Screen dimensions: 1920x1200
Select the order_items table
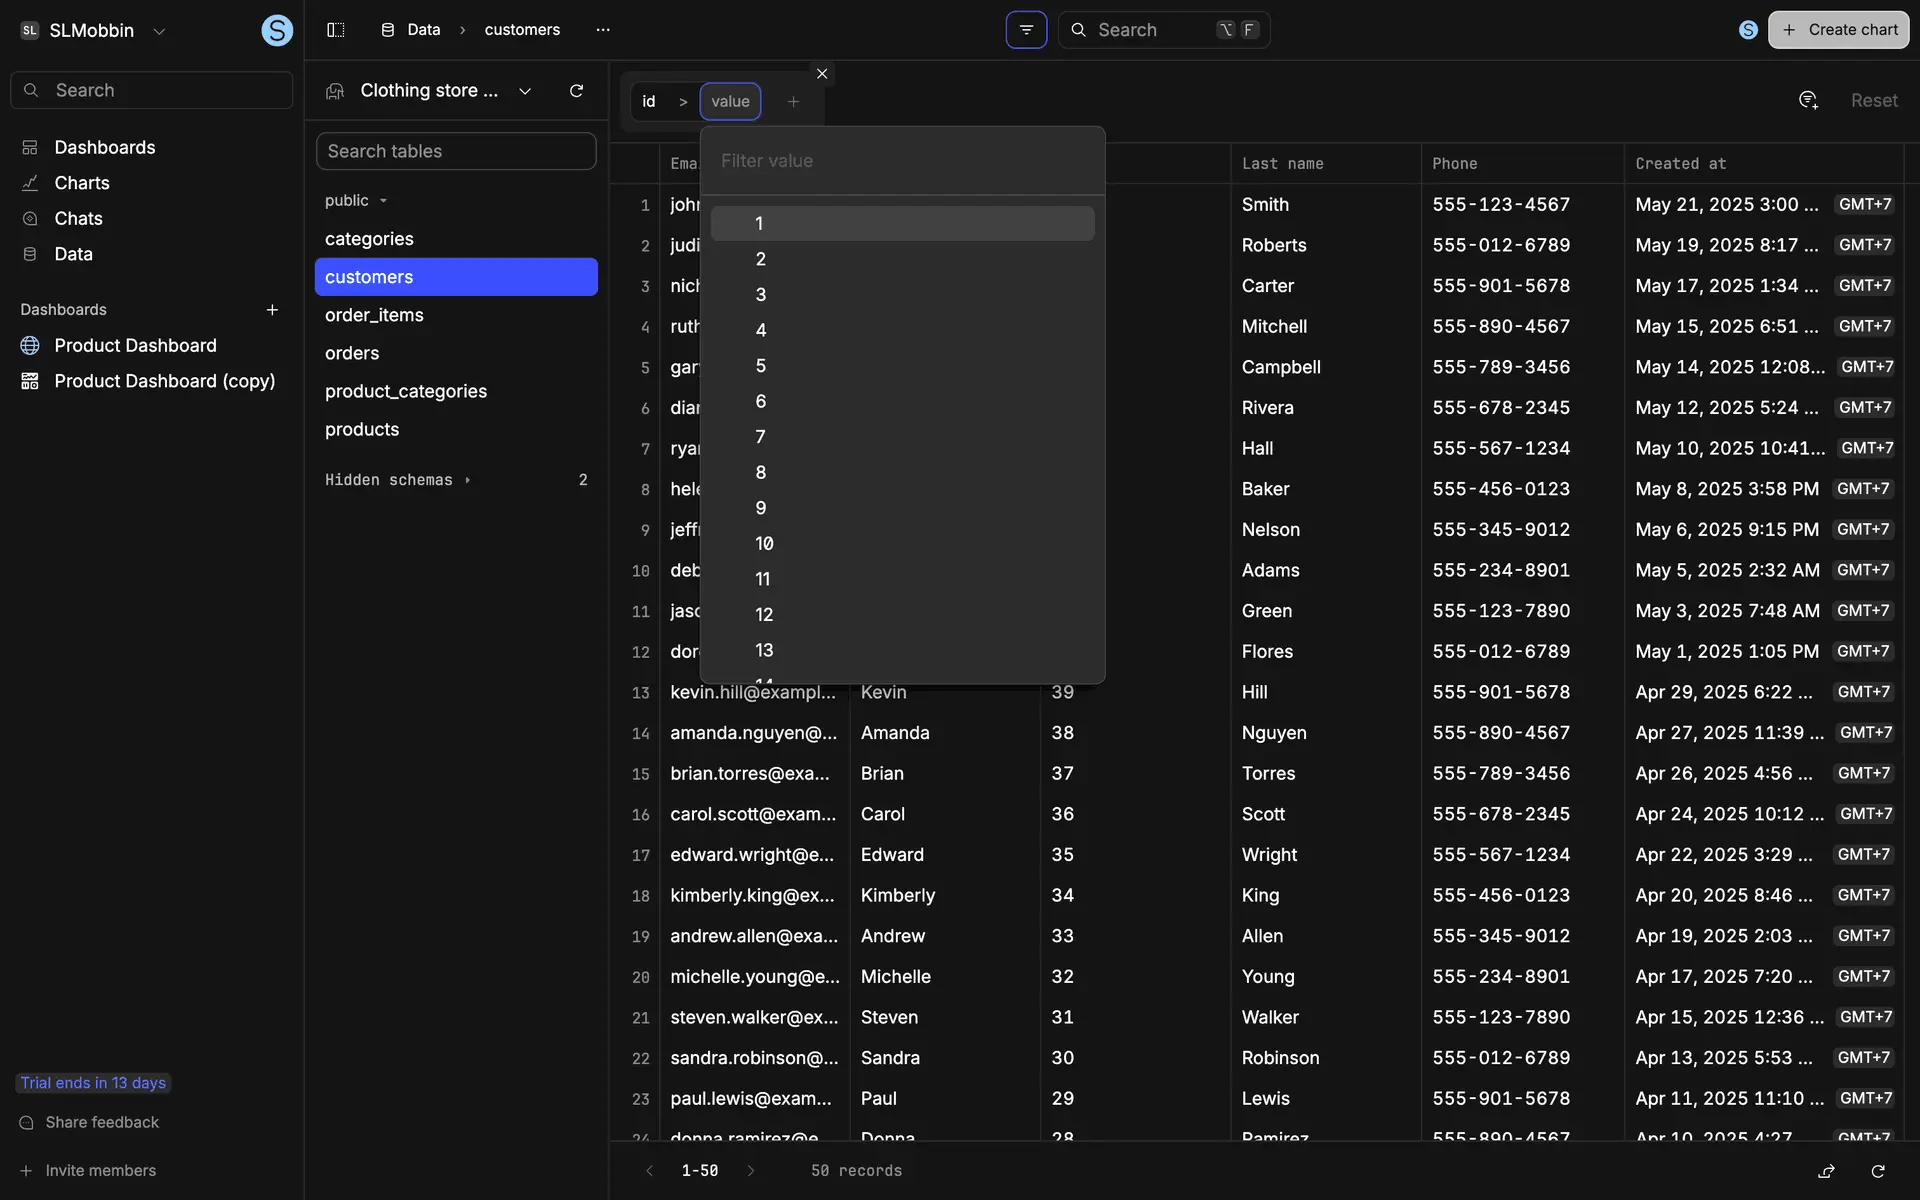(x=374, y=315)
